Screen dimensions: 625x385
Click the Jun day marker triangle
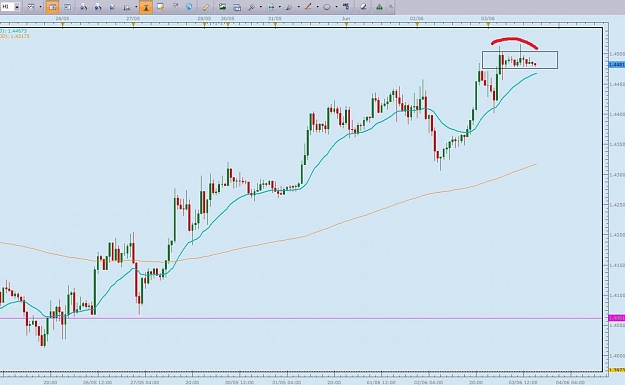pos(346,25)
